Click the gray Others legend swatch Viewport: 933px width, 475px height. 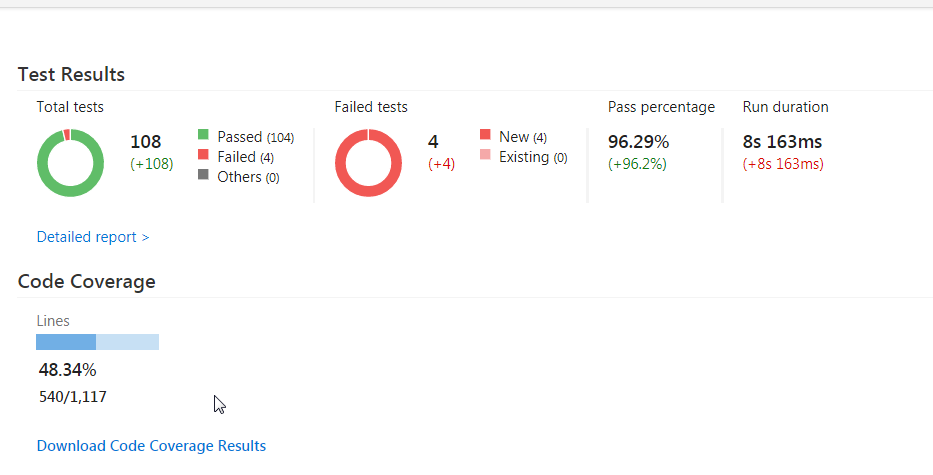click(x=203, y=176)
